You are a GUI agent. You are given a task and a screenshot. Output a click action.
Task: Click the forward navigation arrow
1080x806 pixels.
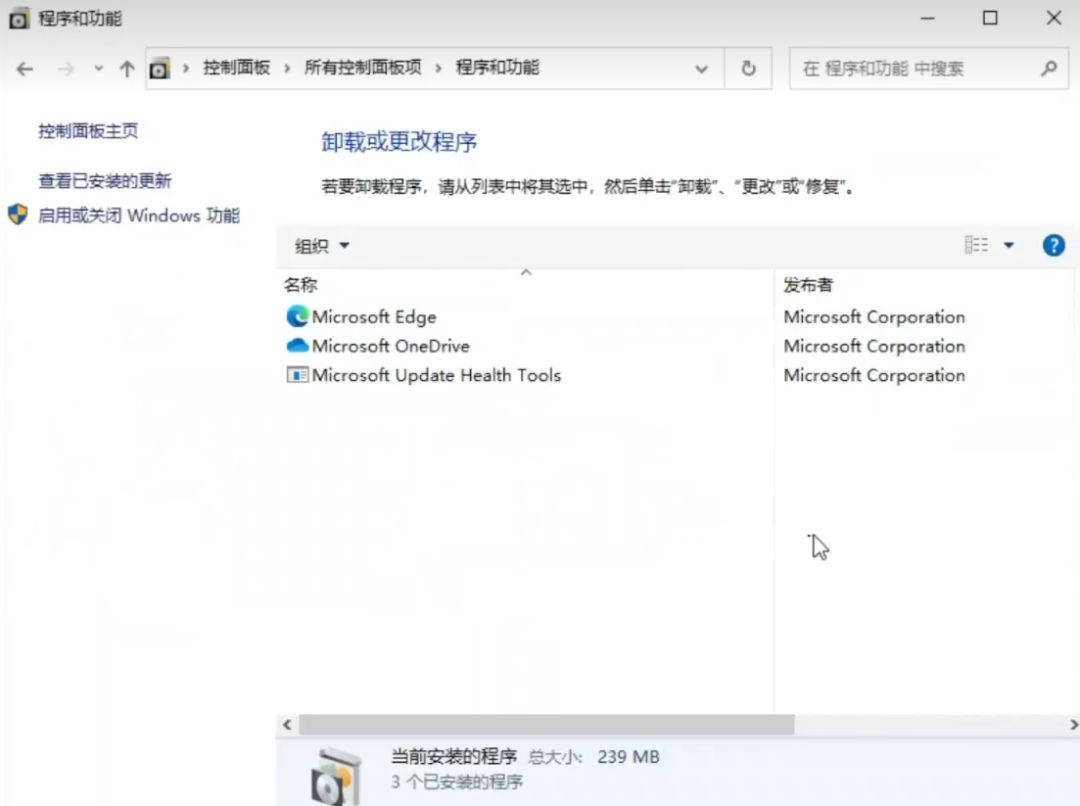(65, 69)
